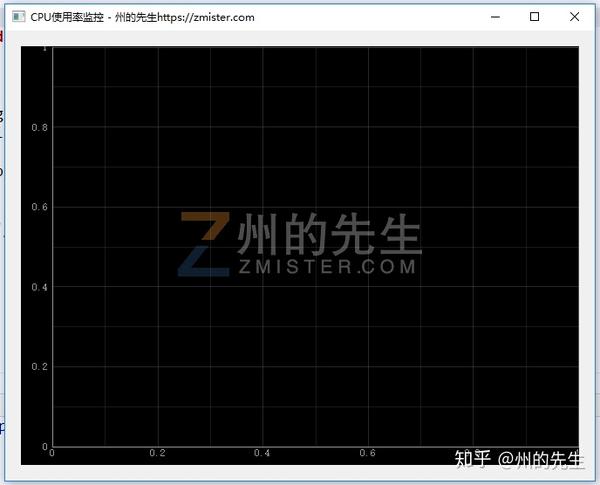Viewport: 600px width, 485px height.
Task: Click the Z logo watermark in the plot
Action: [x=204, y=244]
